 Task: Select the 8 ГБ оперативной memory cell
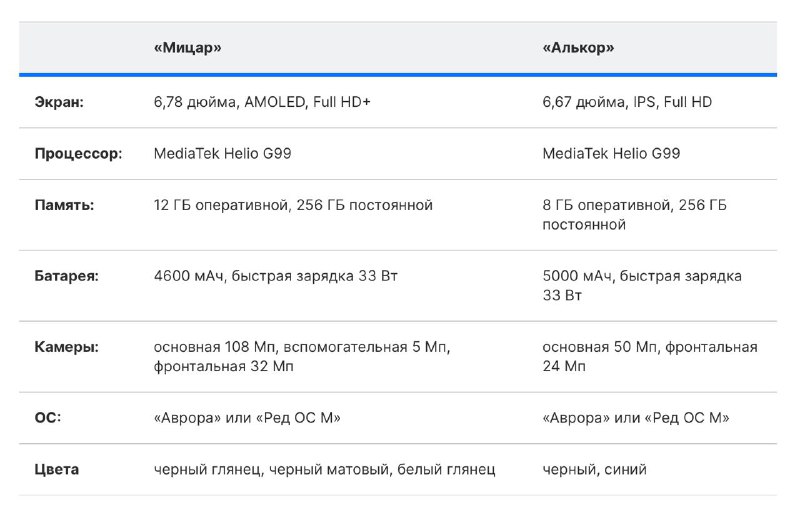(x=634, y=214)
